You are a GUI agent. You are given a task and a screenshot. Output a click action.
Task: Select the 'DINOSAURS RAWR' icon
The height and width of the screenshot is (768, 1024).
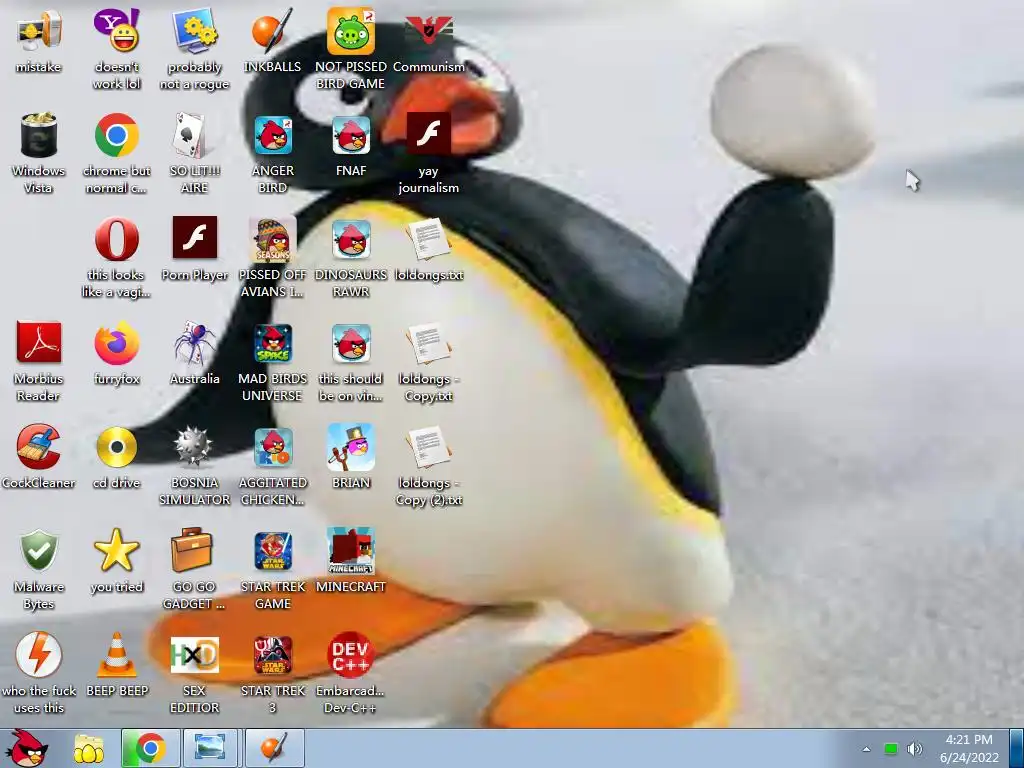click(x=351, y=239)
